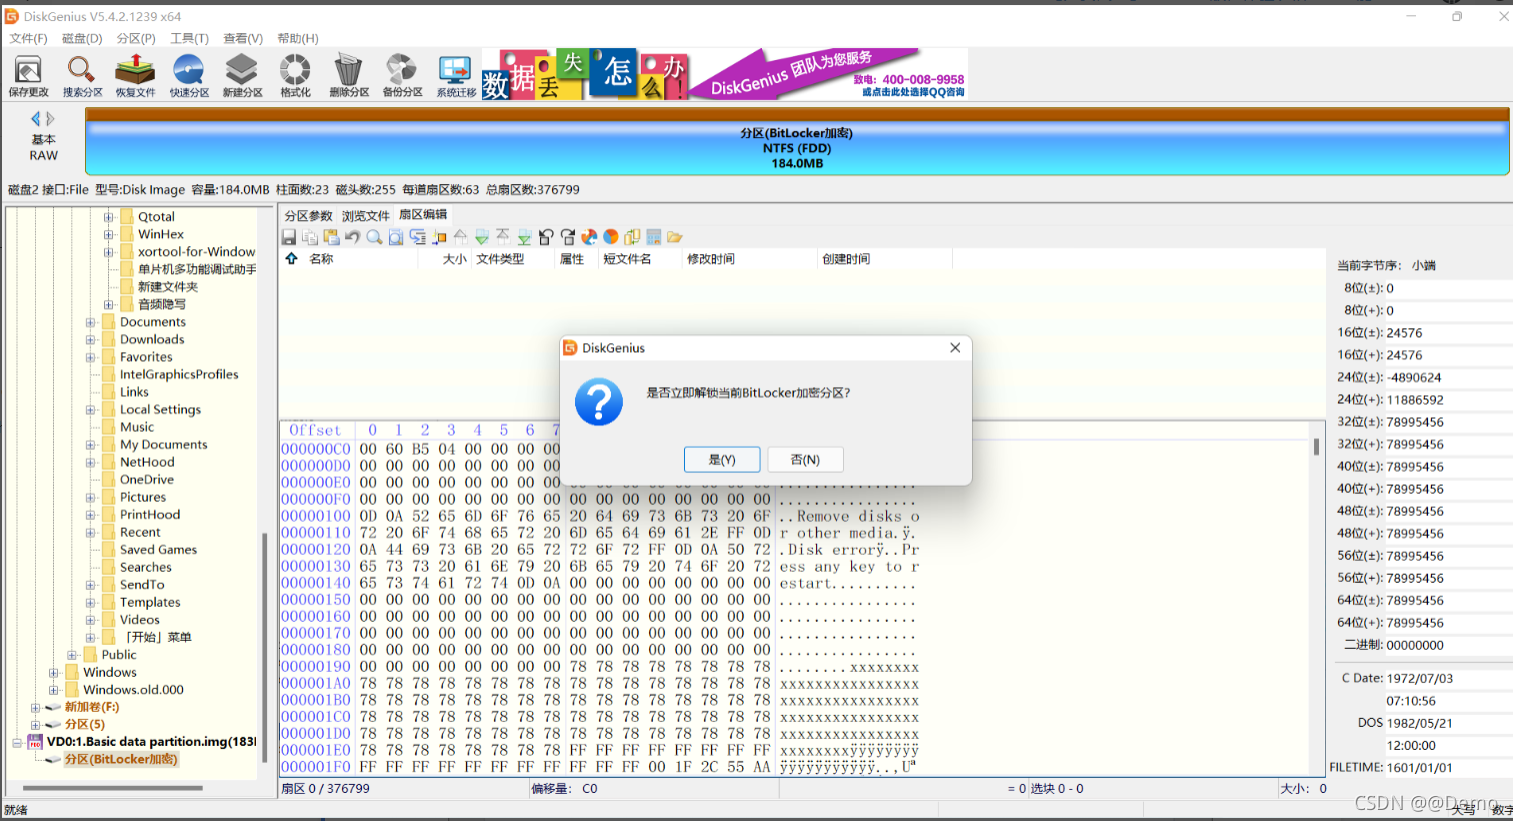Open the 文件(F) menu
Image resolution: width=1513 pixels, height=821 pixels.
[28, 38]
